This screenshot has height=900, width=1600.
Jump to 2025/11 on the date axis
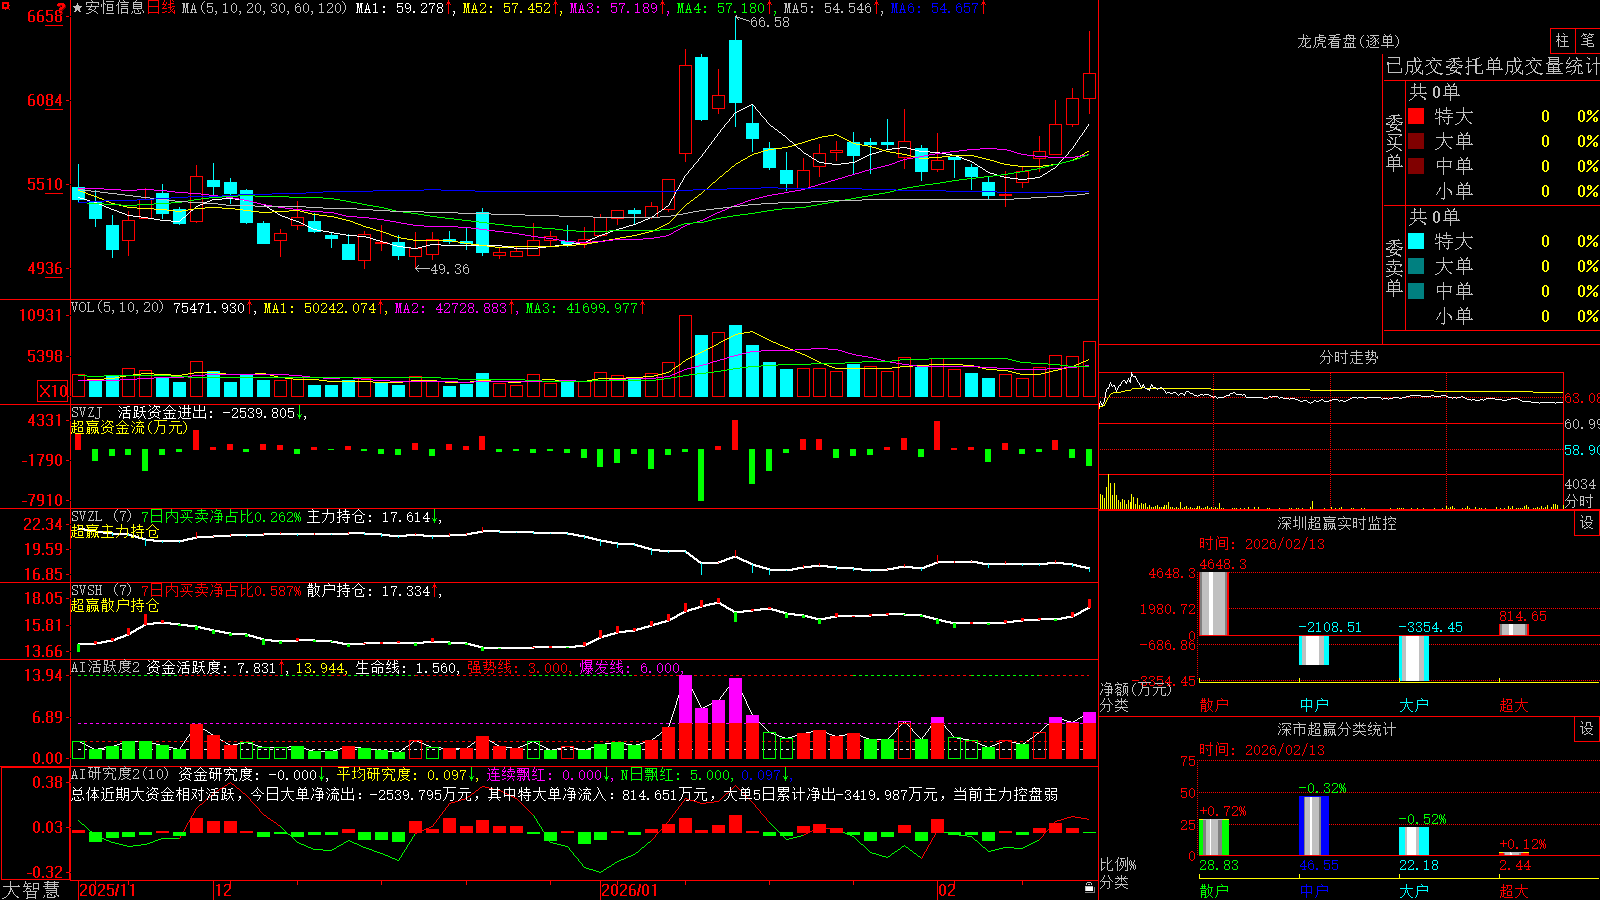[x=107, y=890]
